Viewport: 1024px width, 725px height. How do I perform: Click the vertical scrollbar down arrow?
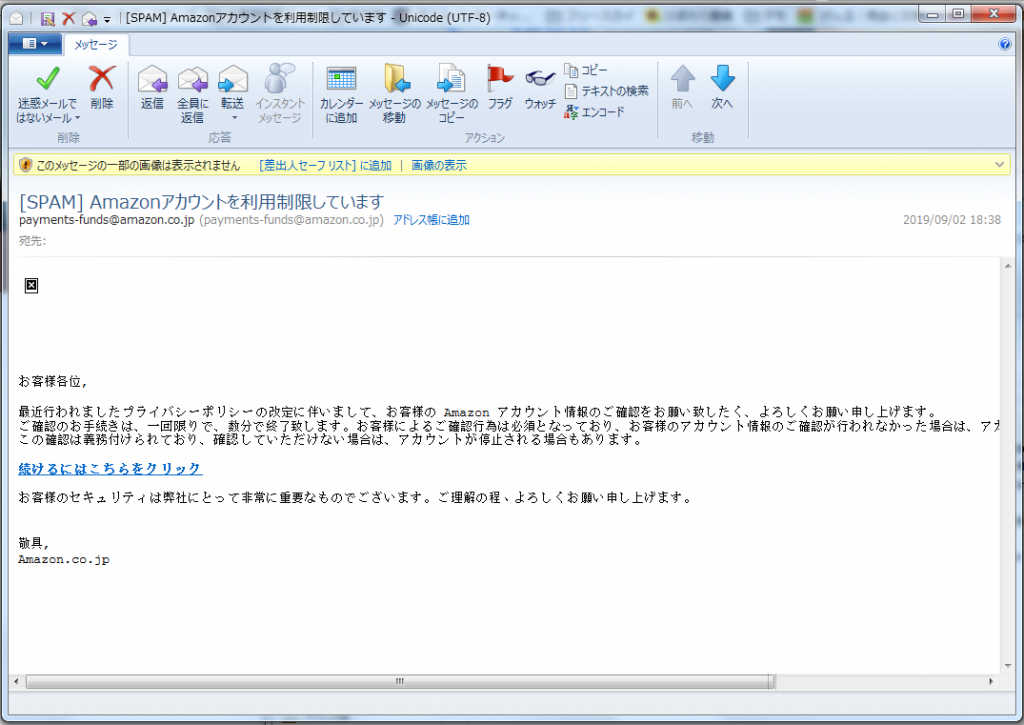tap(1008, 666)
